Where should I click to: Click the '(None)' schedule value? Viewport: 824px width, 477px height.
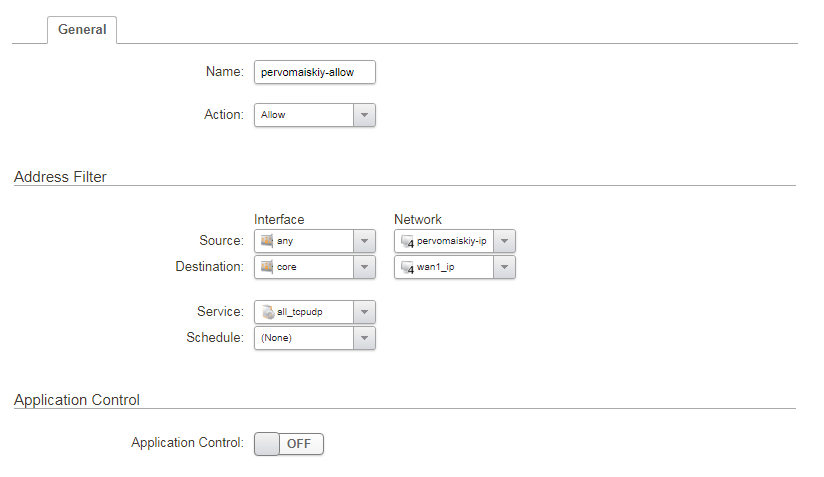pyautogui.click(x=304, y=338)
